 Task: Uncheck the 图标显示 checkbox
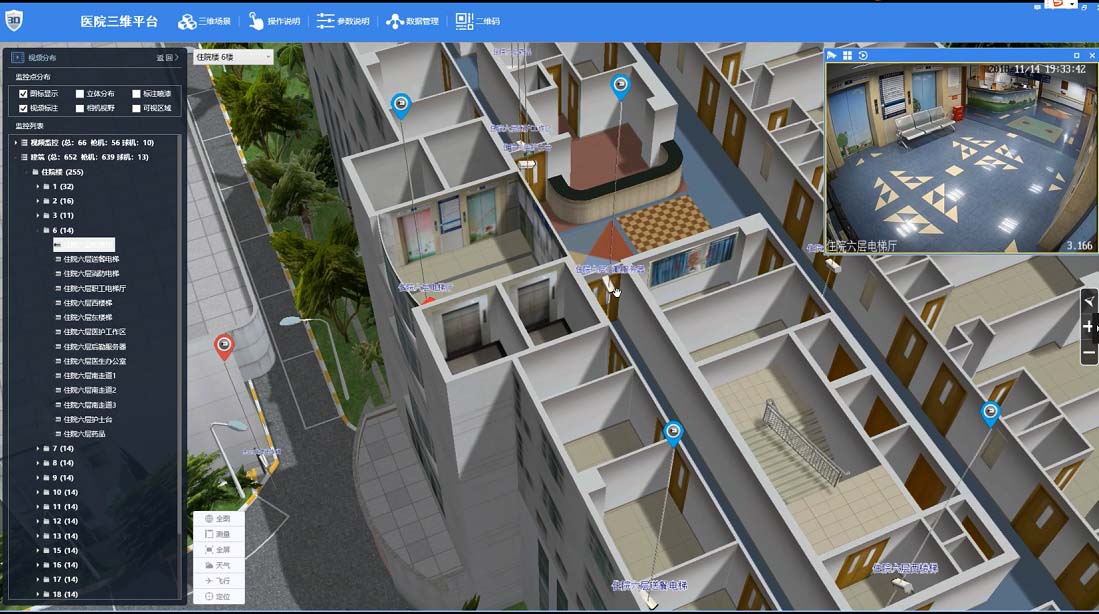coord(23,94)
